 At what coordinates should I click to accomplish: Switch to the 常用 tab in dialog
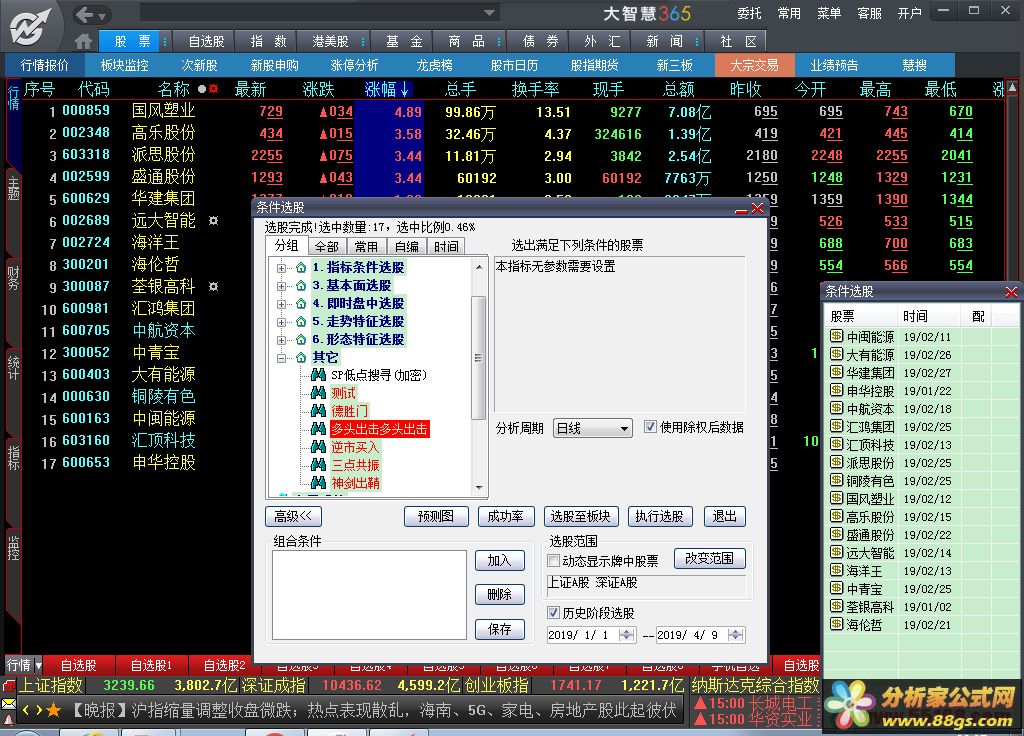coord(366,246)
